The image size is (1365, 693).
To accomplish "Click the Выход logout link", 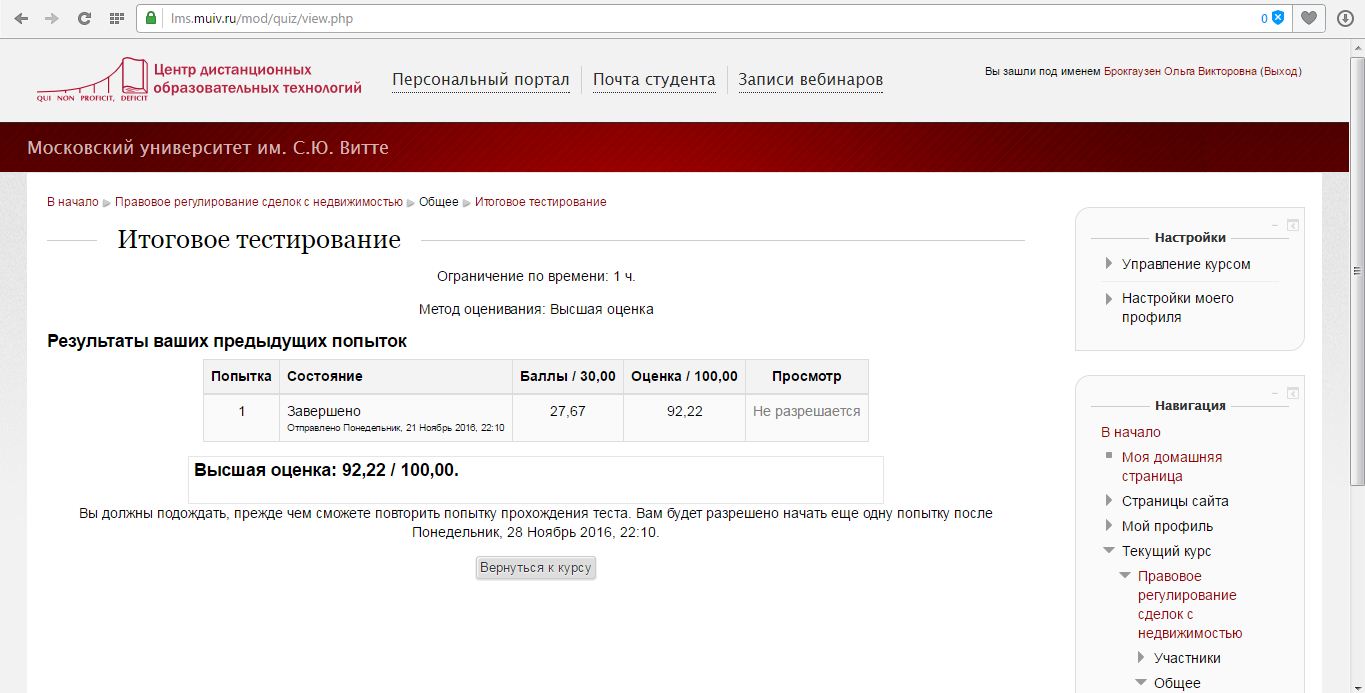I will (x=1280, y=72).
